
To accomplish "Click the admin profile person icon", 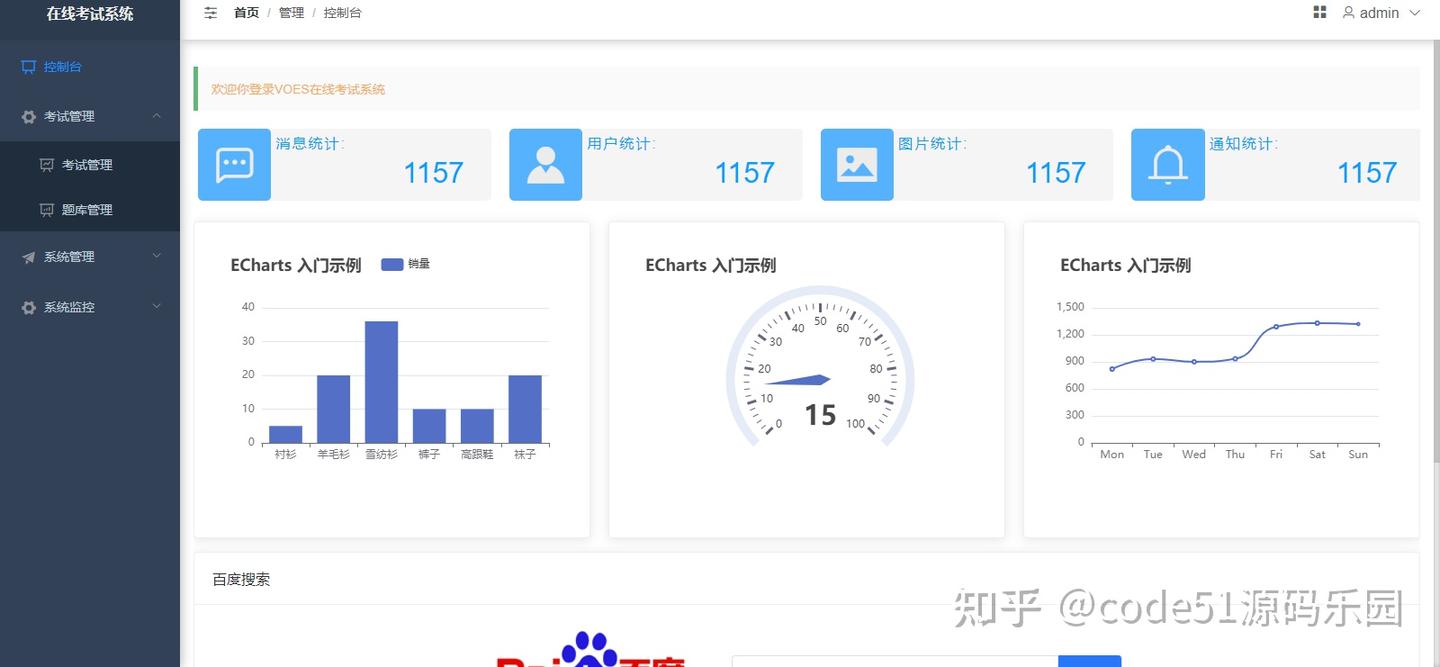I will (x=1348, y=13).
